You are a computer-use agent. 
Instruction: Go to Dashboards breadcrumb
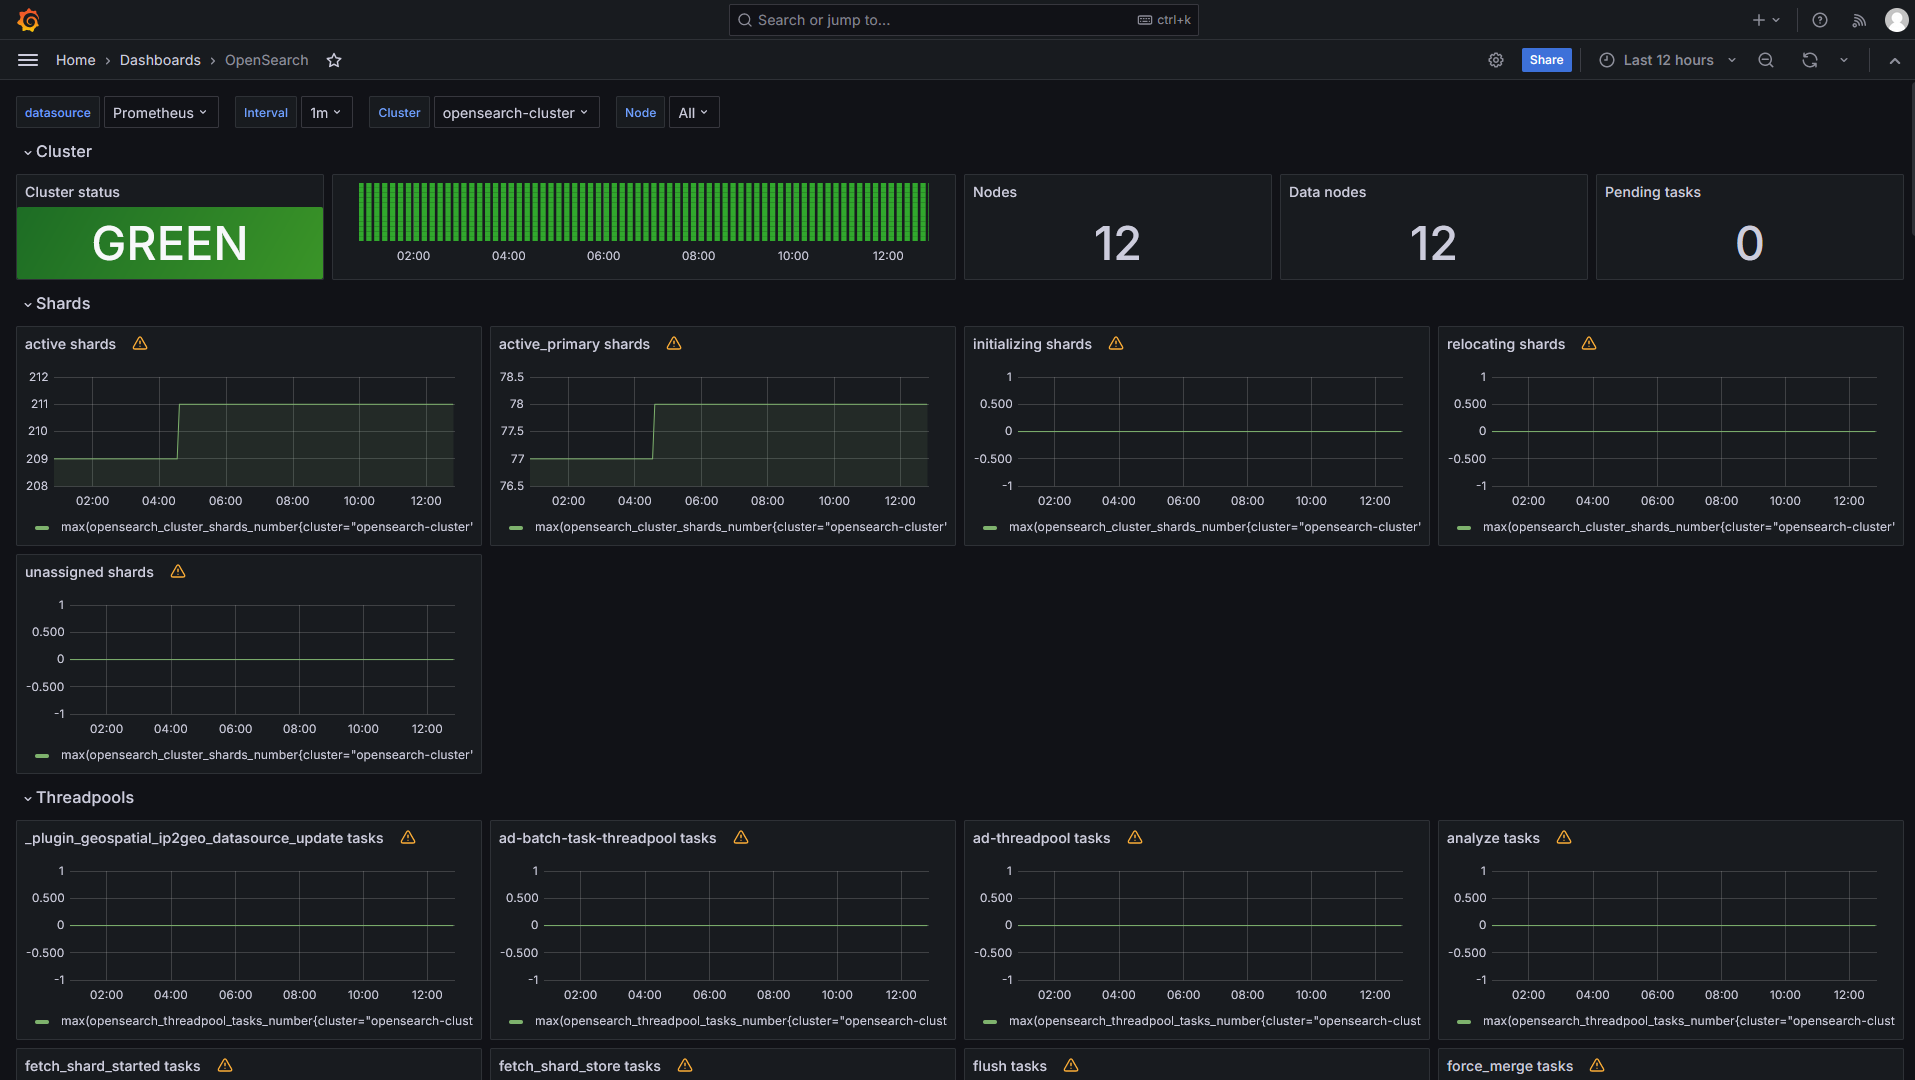tap(160, 60)
